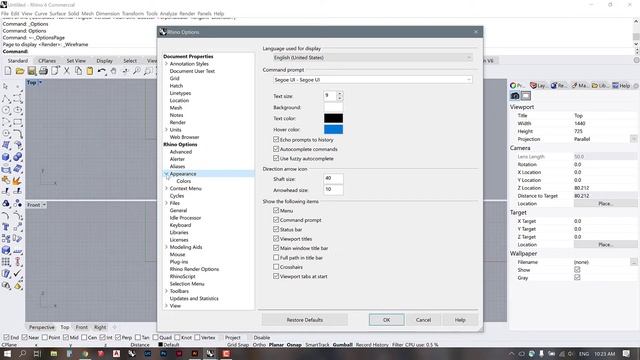
Task: Click the Cut scissors icon in toolbar
Action: 67,71
